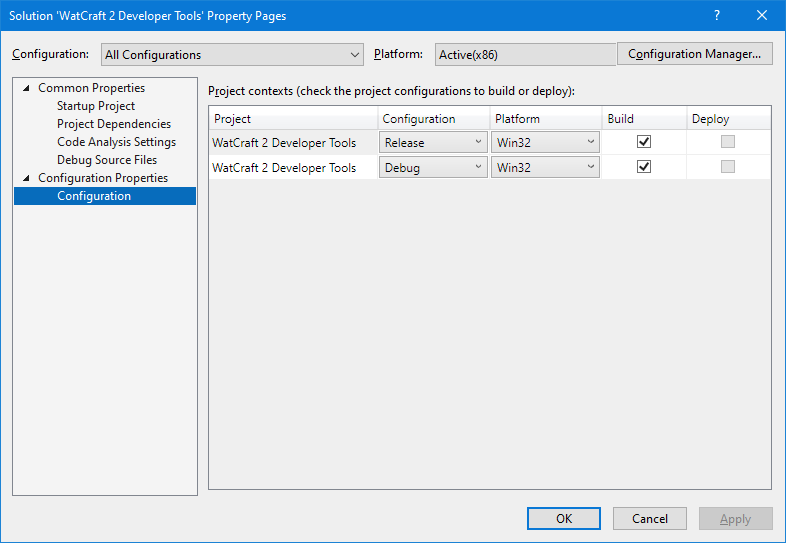Open Win32 platform dropdown in Debug row
Viewport: 786px width, 543px height.
point(545,167)
